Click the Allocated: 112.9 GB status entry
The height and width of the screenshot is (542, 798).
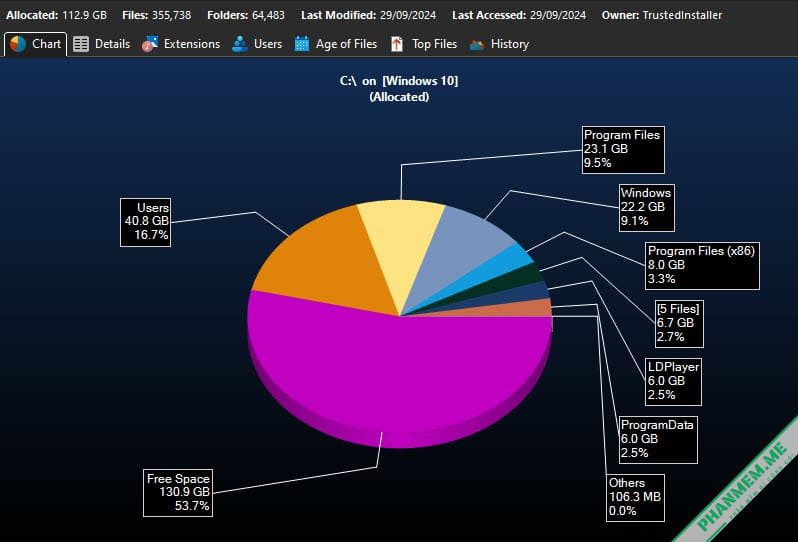pyautogui.click(x=56, y=15)
